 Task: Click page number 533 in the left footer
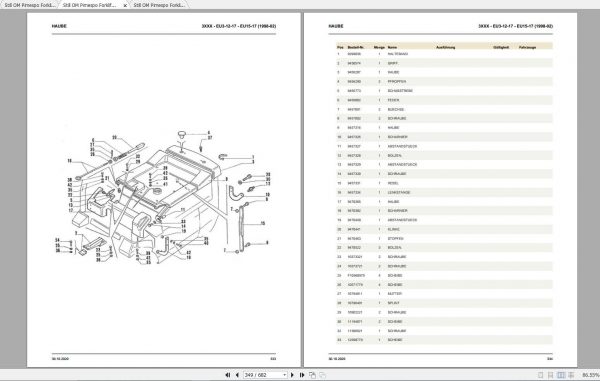tap(273, 359)
